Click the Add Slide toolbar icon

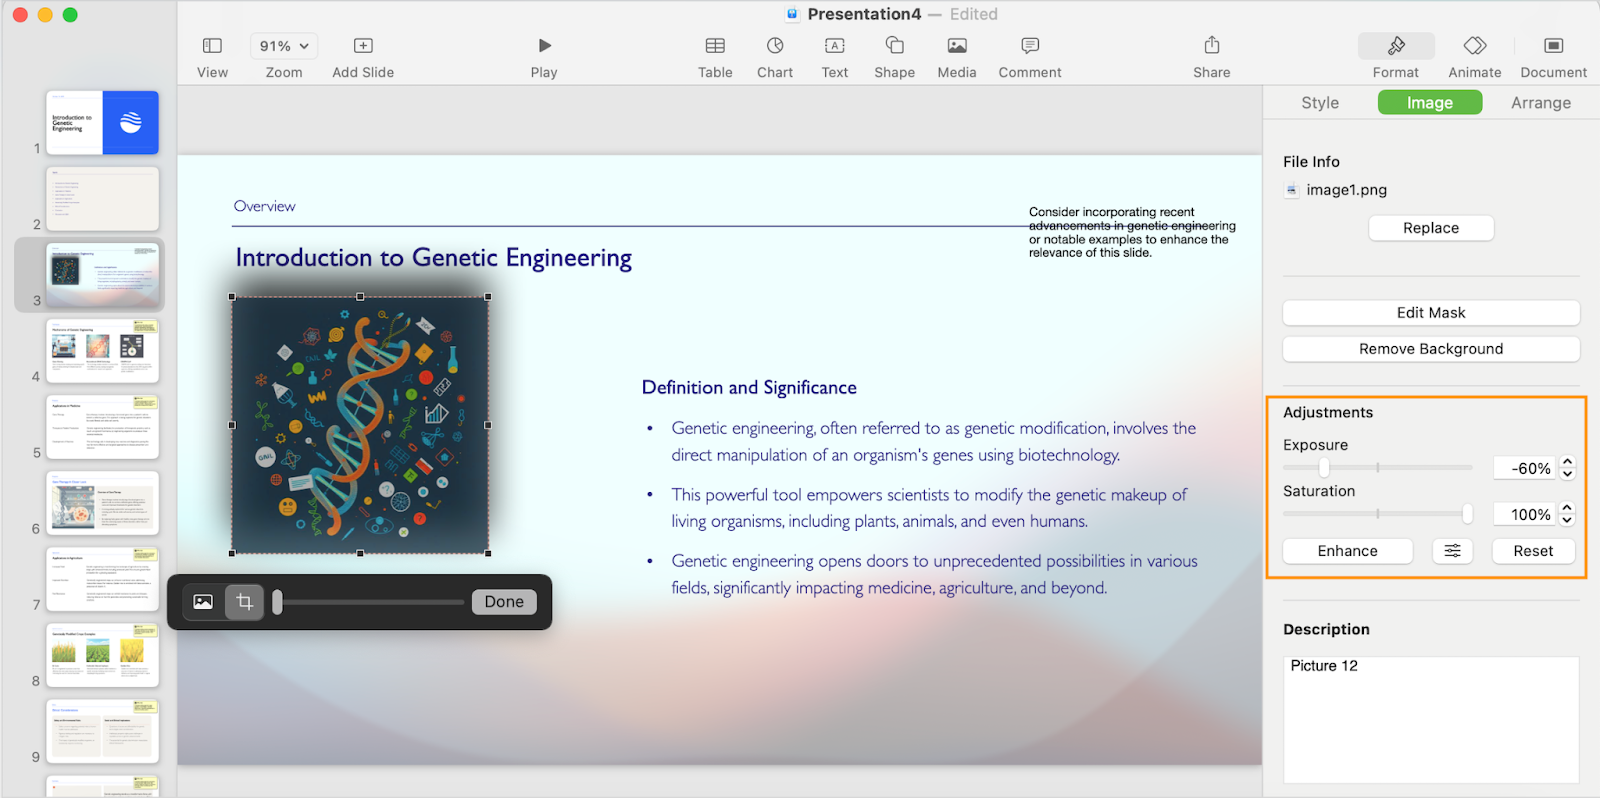pos(363,46)
